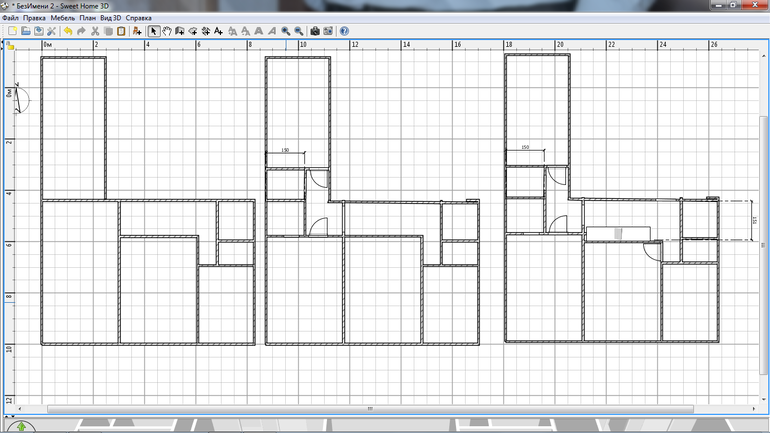
Task: Maximize the Sweet Home 3D window
Action: [x=733, y=5]
